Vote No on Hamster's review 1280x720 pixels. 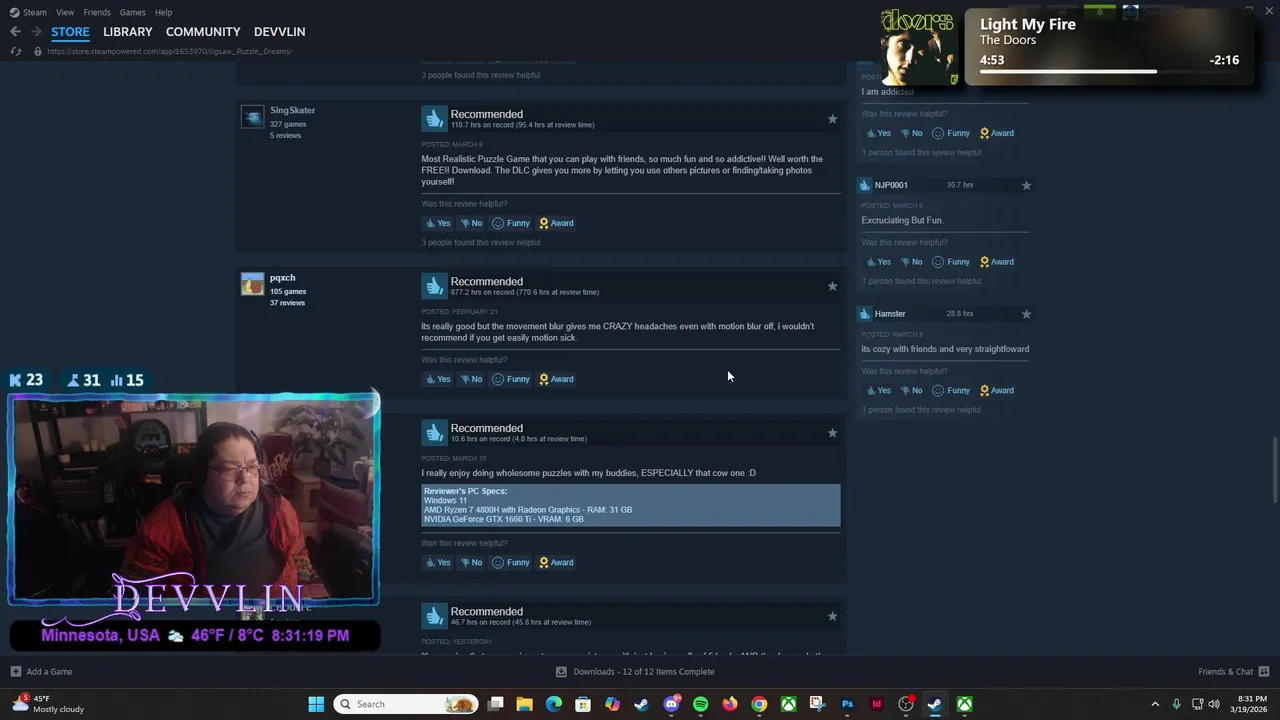(x=911, y=390)
